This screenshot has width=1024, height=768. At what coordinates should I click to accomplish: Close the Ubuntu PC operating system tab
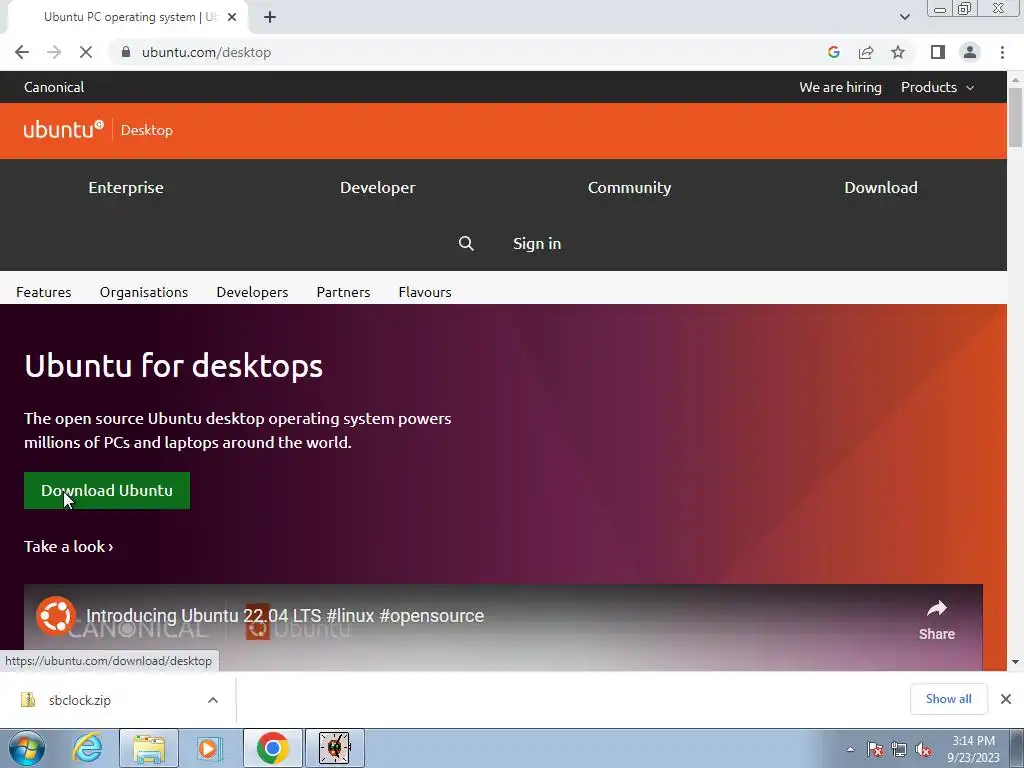tap(231, 18)
